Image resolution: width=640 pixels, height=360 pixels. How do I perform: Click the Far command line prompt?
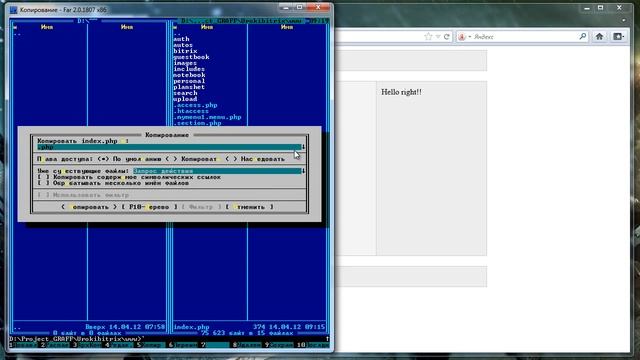click(x=77, y=339)
